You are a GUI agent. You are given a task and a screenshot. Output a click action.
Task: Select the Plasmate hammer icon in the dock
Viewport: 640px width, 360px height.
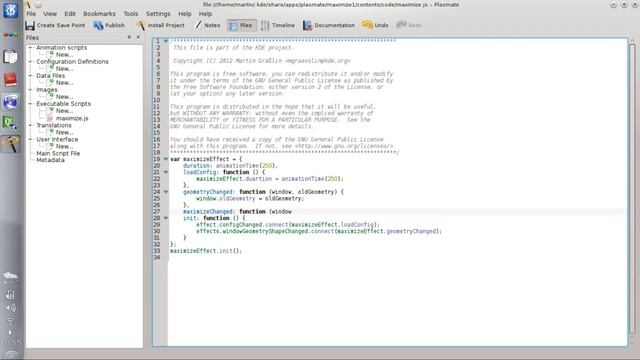[11, 144]
